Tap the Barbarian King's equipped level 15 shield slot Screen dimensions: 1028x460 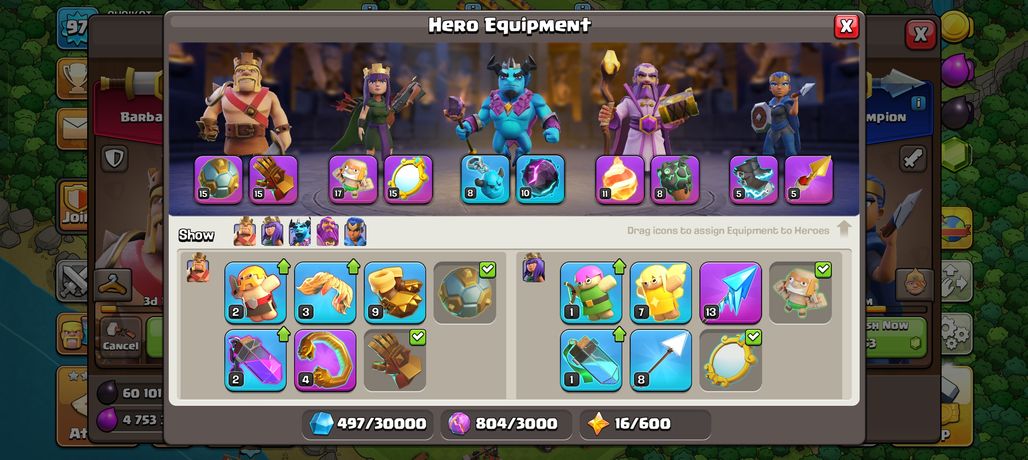point(218,180)
